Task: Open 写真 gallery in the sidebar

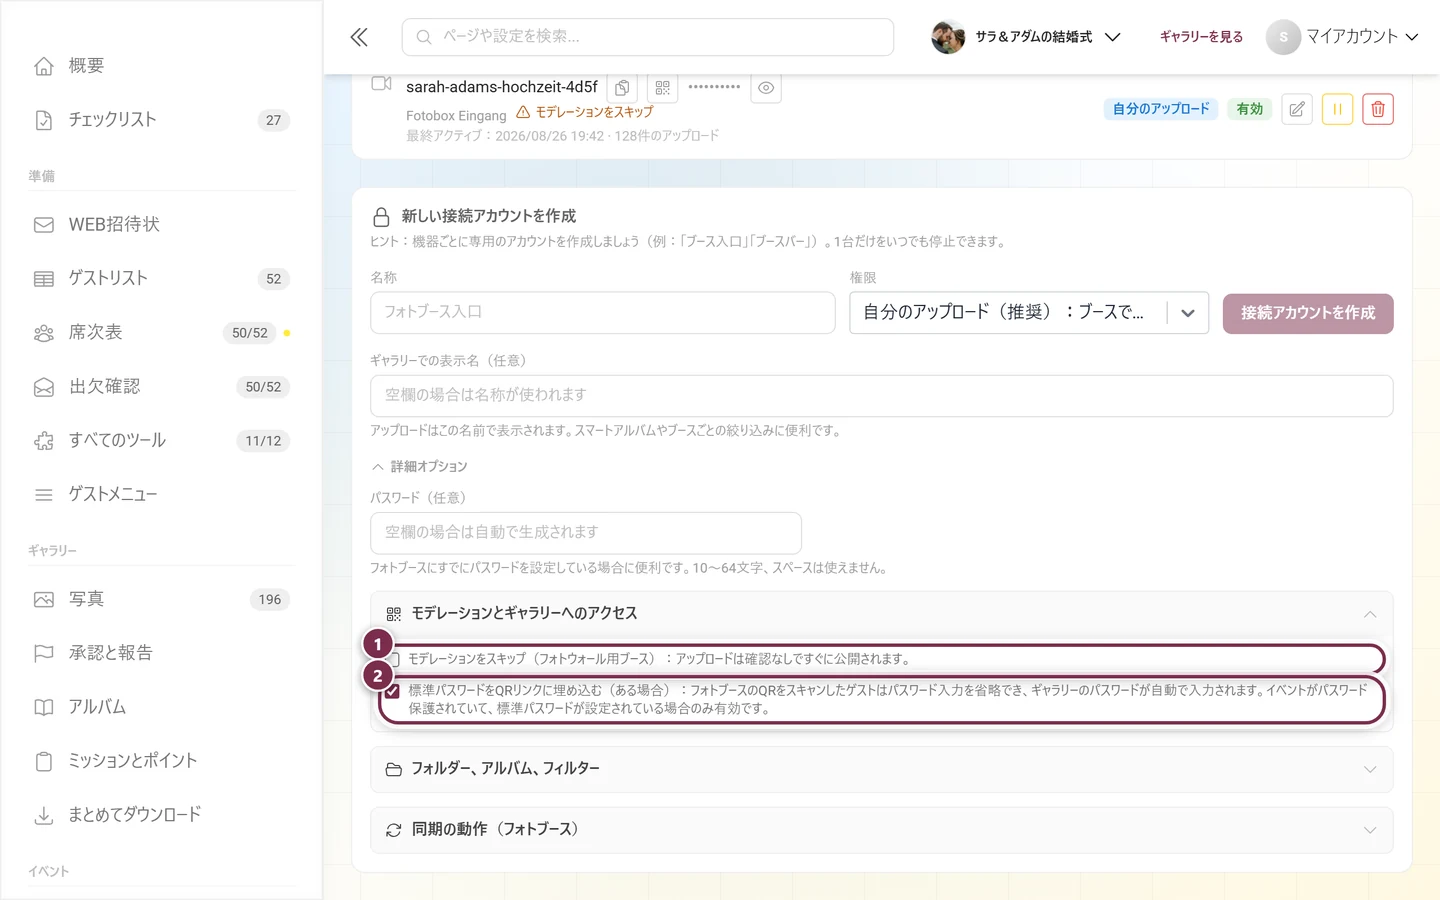Action: click(162, 600)
